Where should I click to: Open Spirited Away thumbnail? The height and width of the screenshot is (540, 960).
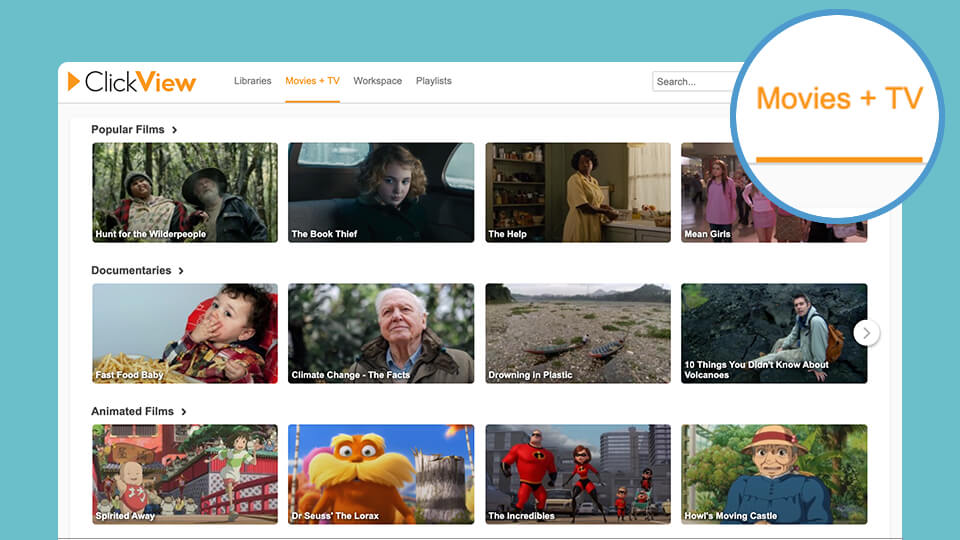pyautogui.click(x=185, y=474)
